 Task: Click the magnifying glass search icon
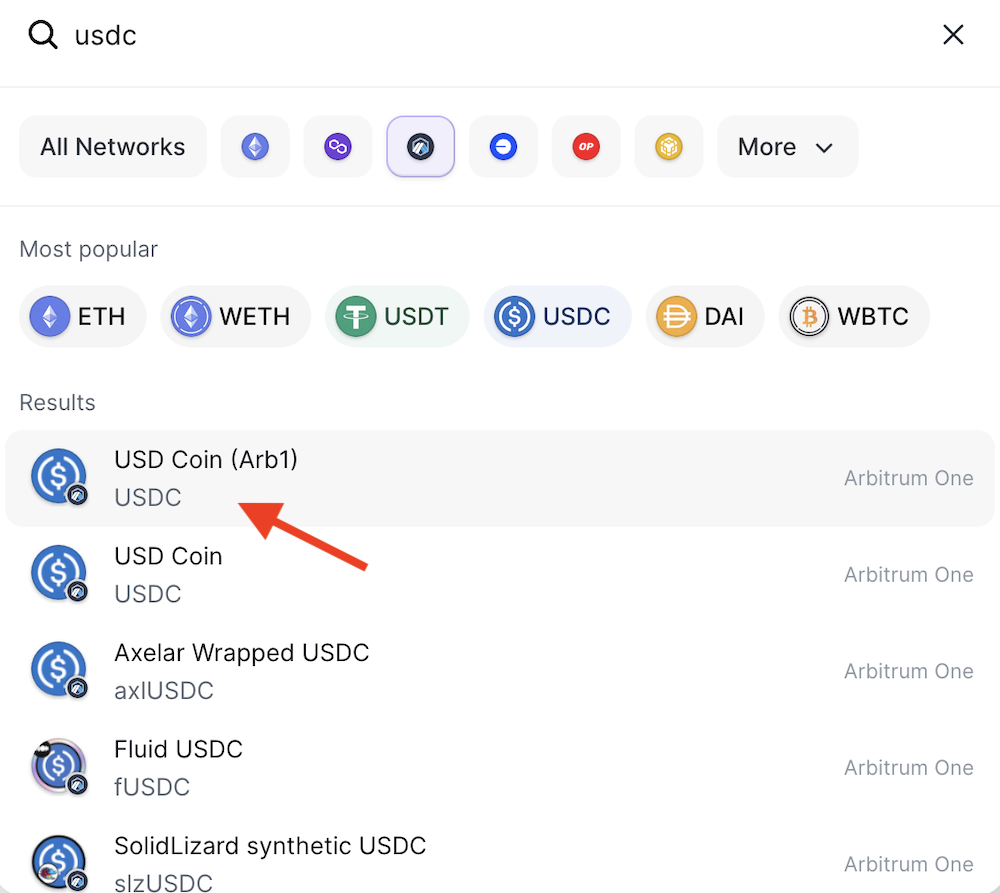click(x=40, y=34)
